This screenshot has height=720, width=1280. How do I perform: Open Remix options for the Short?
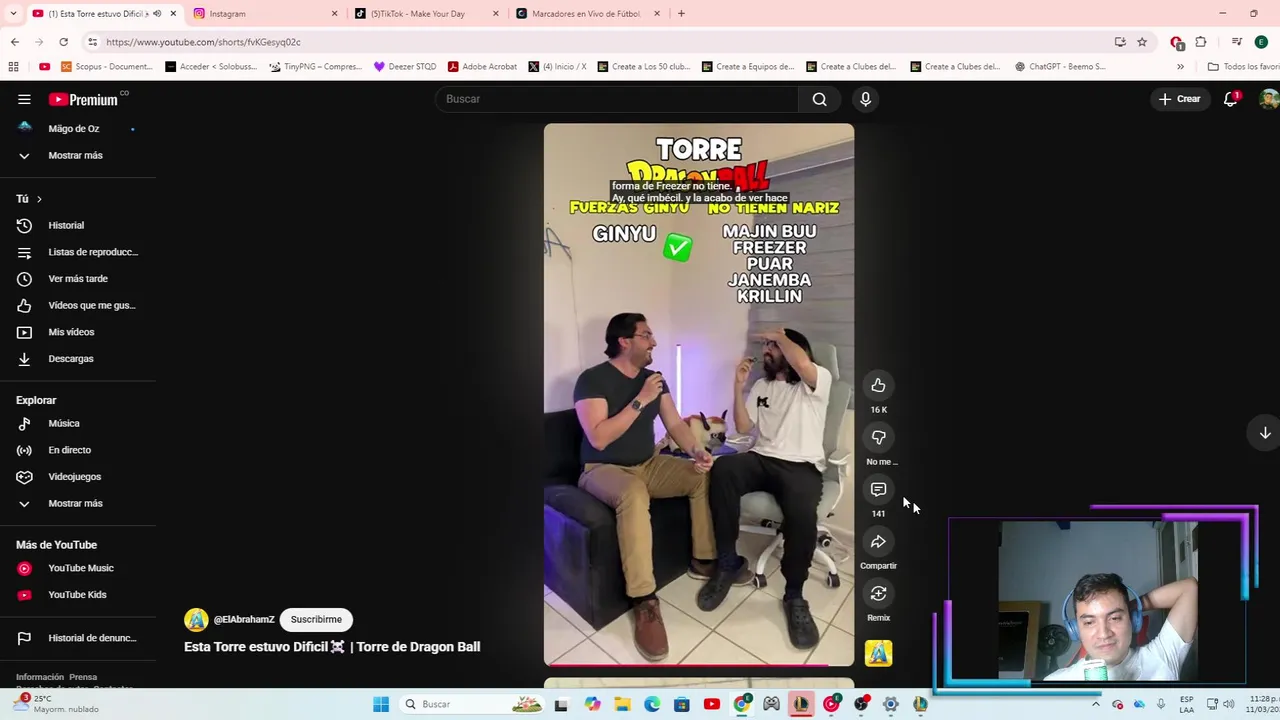(878, 594)
